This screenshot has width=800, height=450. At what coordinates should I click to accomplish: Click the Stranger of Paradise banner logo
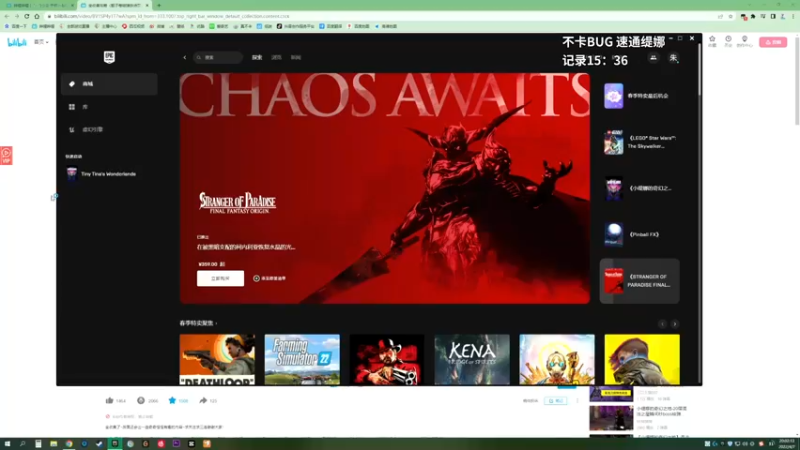point(238,203)
